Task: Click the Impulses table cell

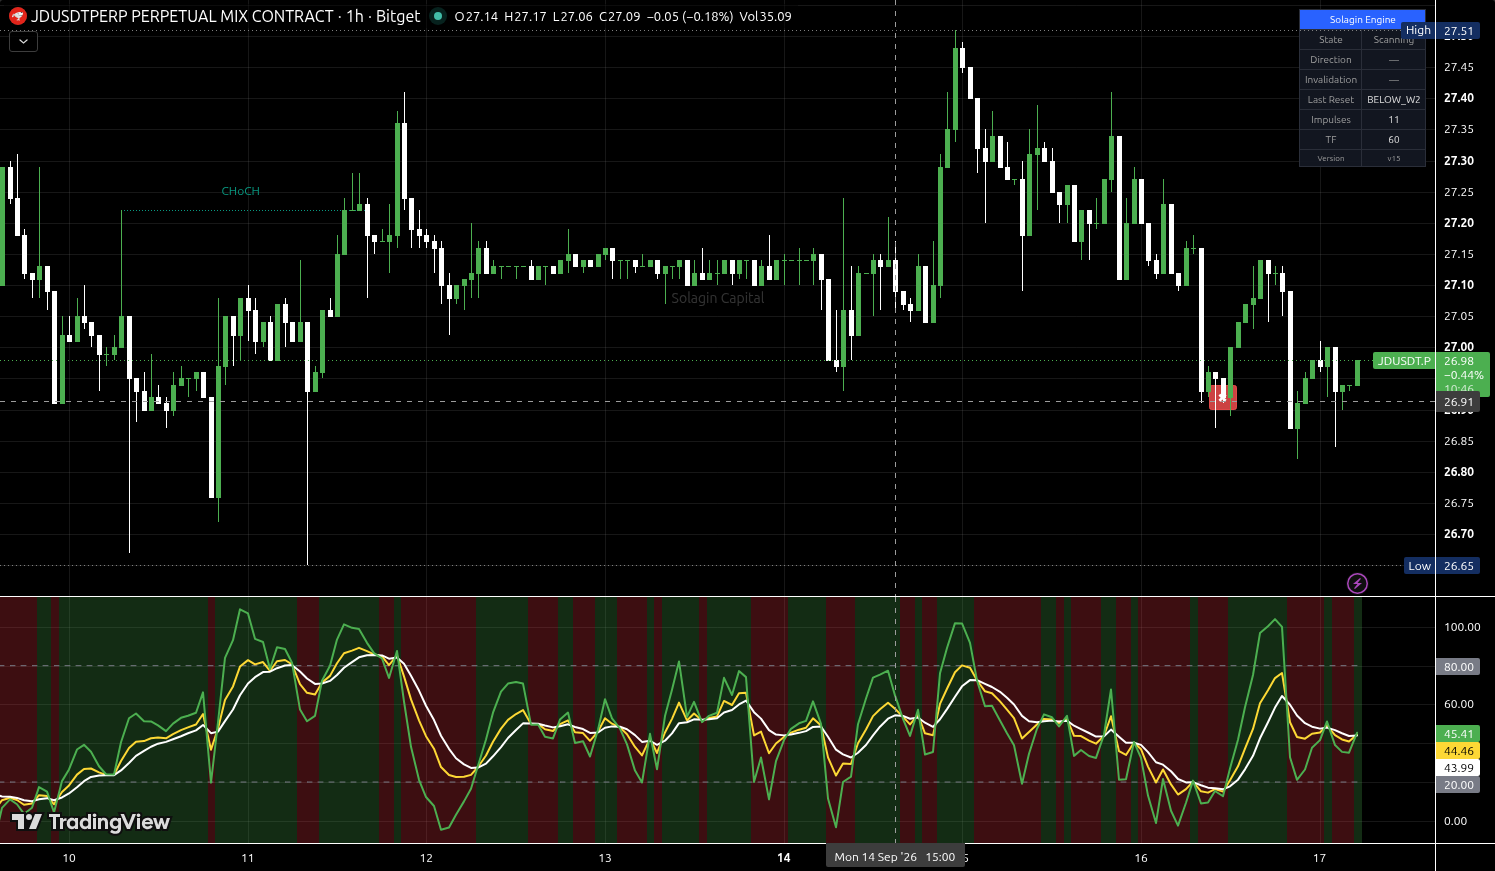Action: click(x=1331, y=120)
